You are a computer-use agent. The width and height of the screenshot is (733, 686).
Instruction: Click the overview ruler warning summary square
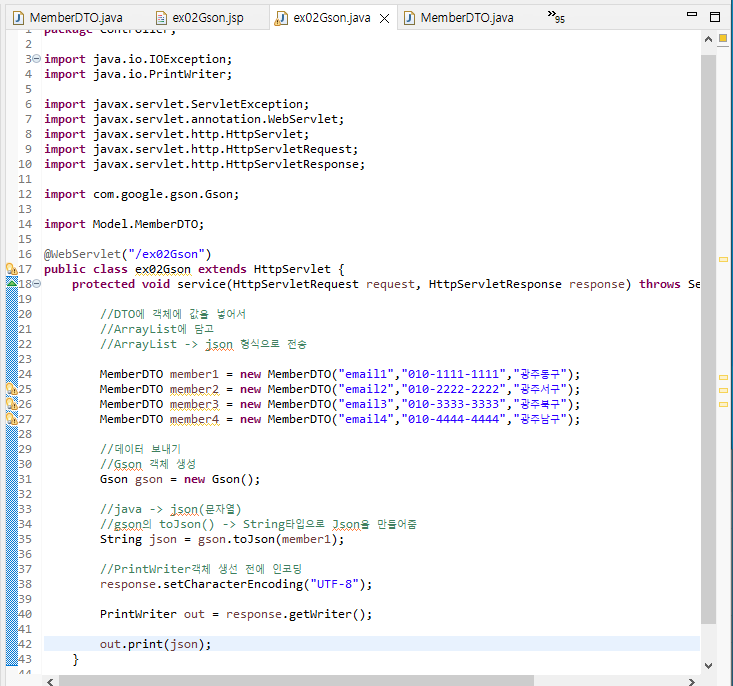(x=723, y=38)
